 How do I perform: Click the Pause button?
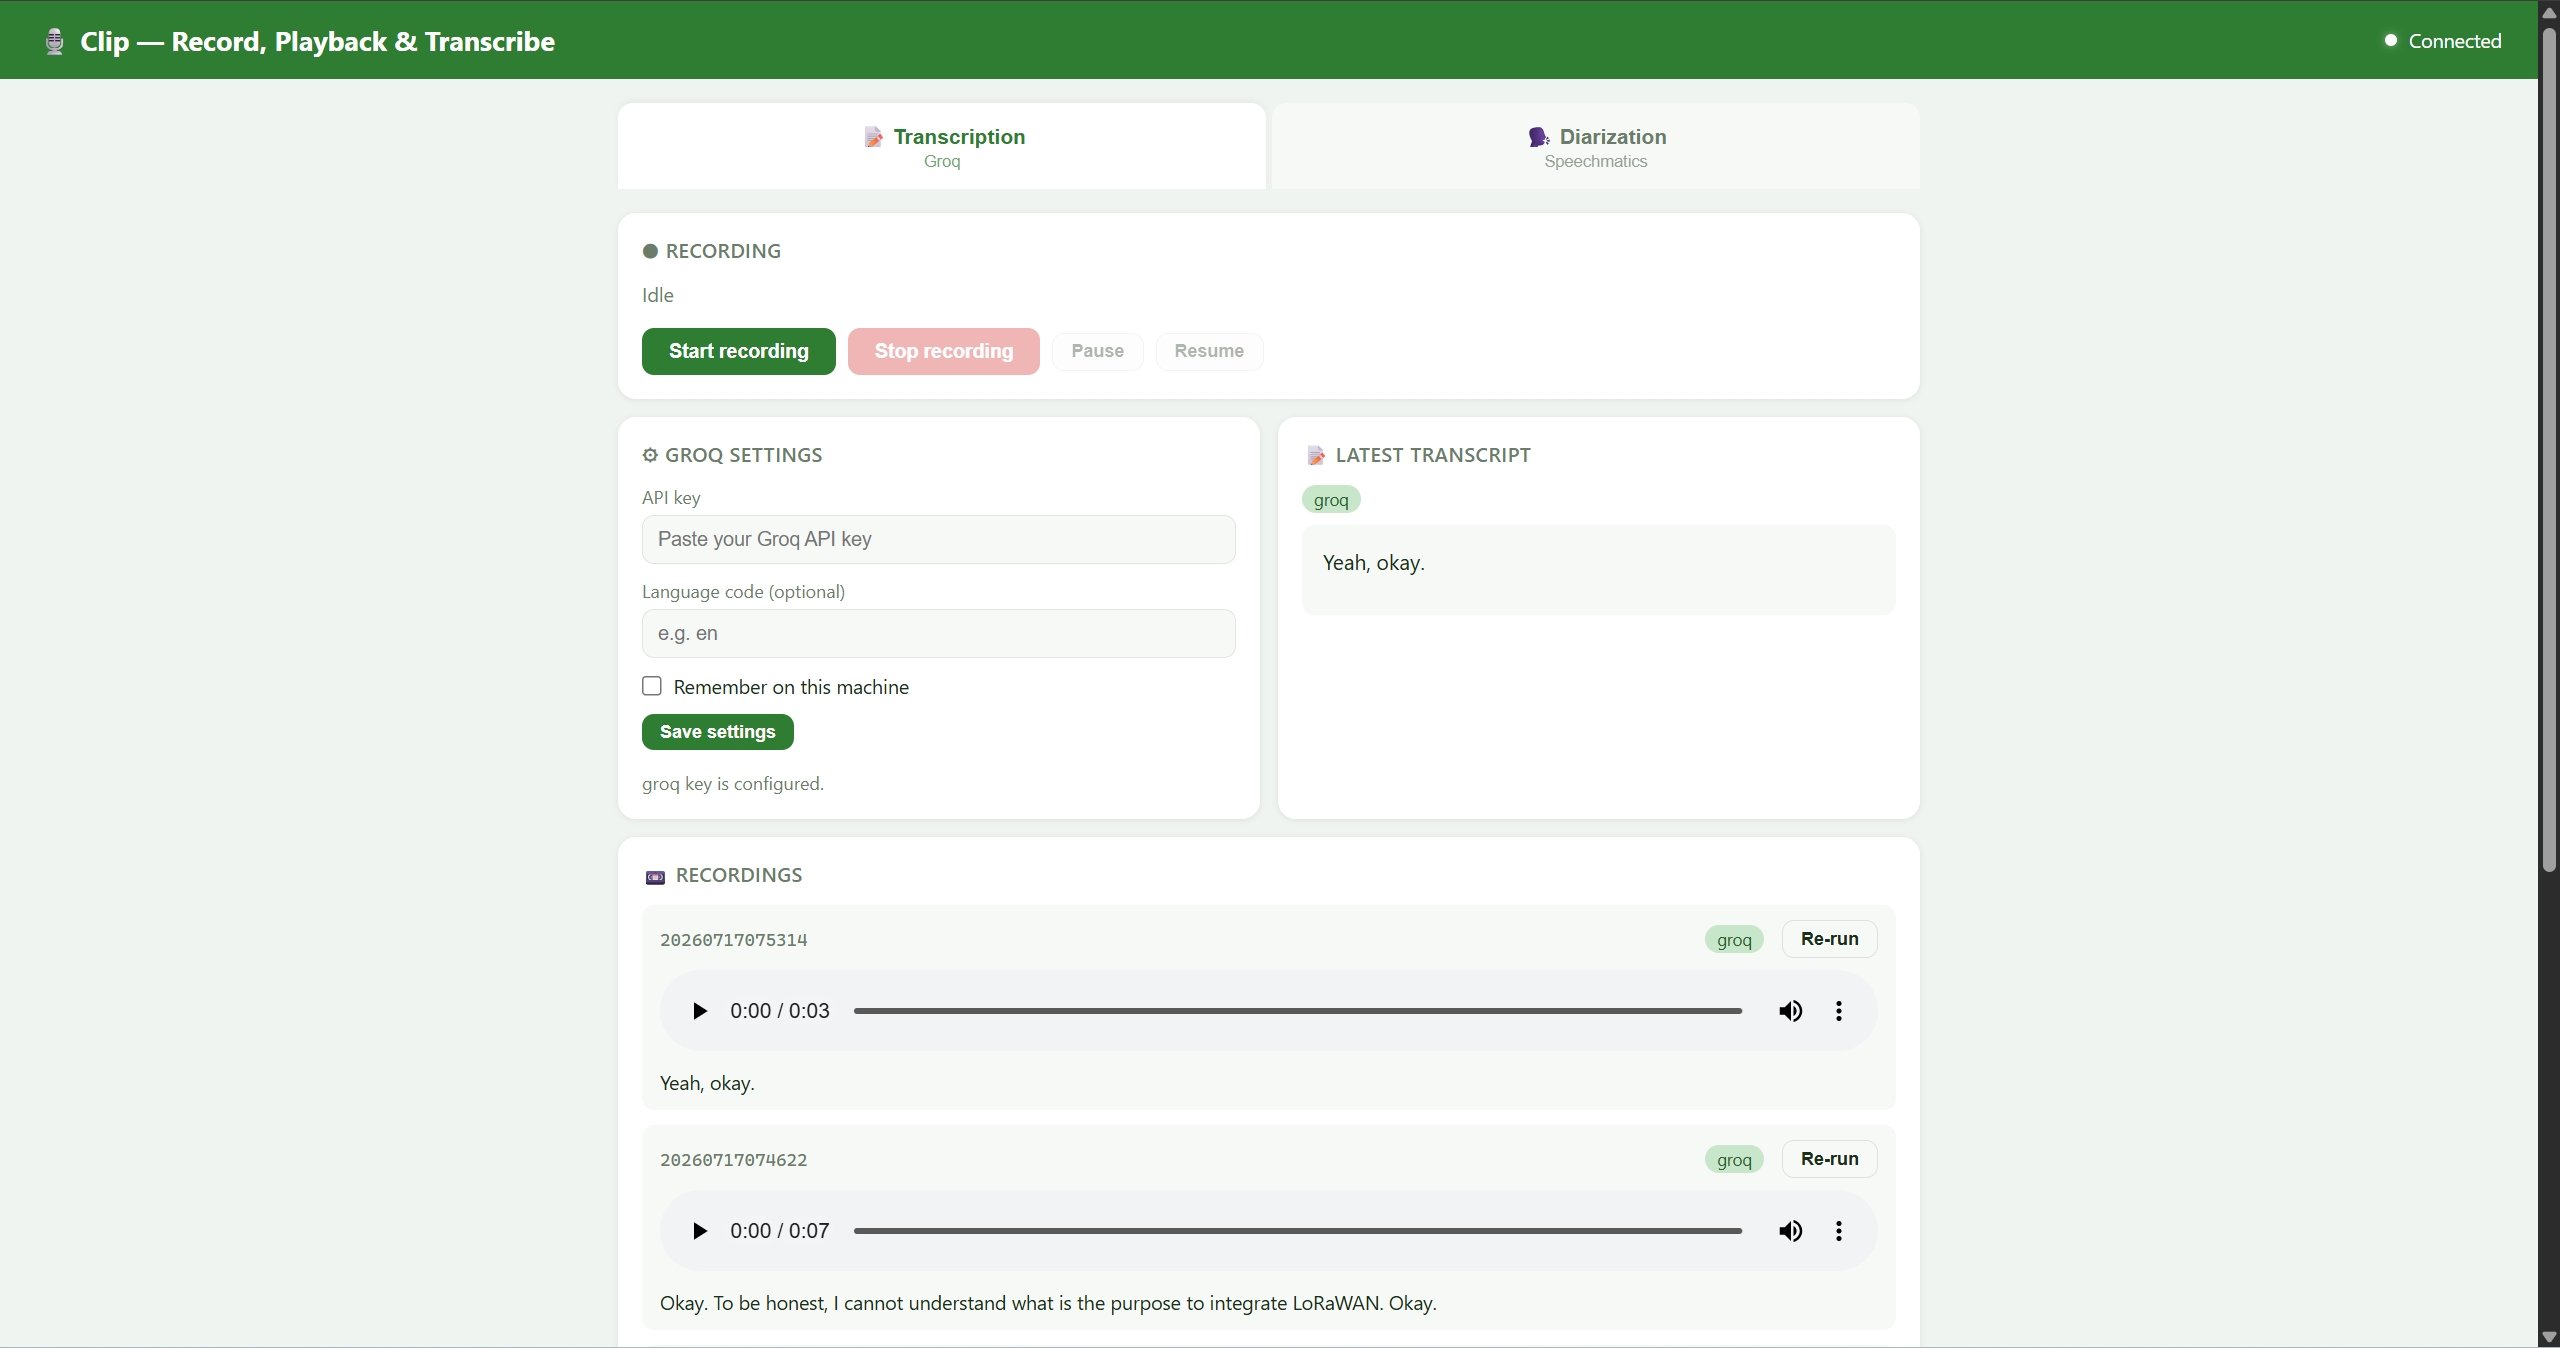1098,351
